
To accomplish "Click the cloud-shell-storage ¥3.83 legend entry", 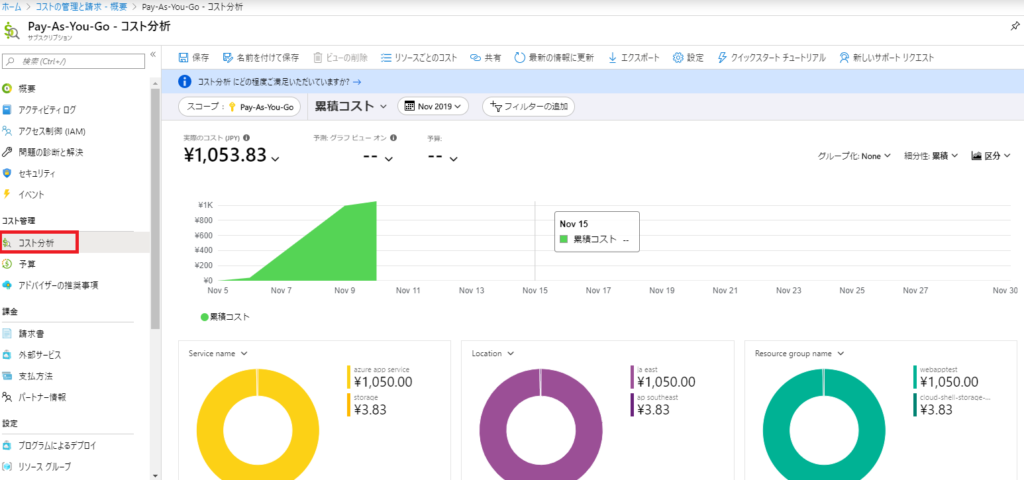I will click(x=952, y=404).
